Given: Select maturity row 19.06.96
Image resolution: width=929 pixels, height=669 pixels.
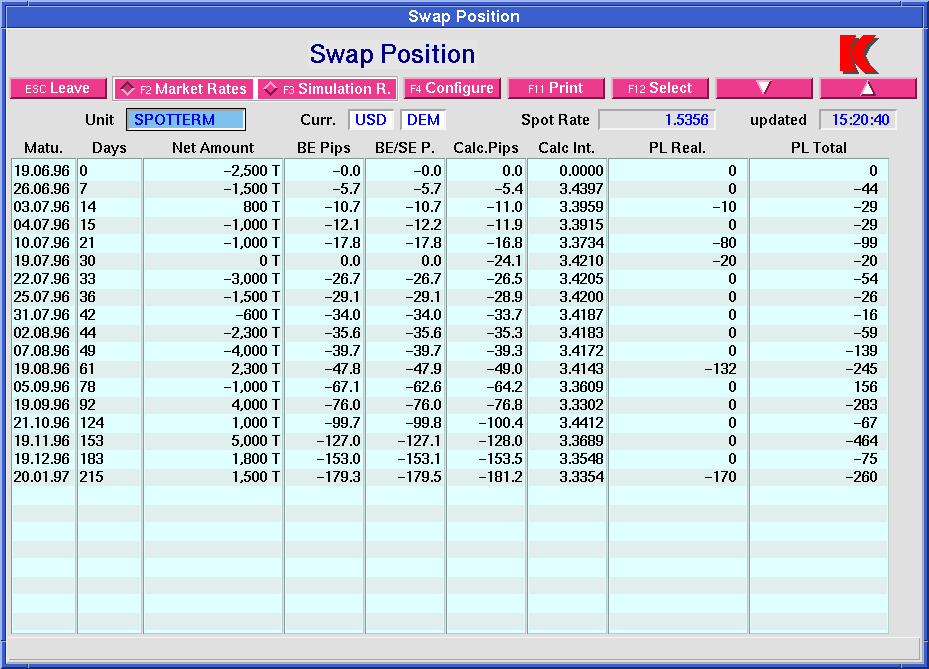Looking at the screenshot, I should pyautogui.click(x=450, y=171).
